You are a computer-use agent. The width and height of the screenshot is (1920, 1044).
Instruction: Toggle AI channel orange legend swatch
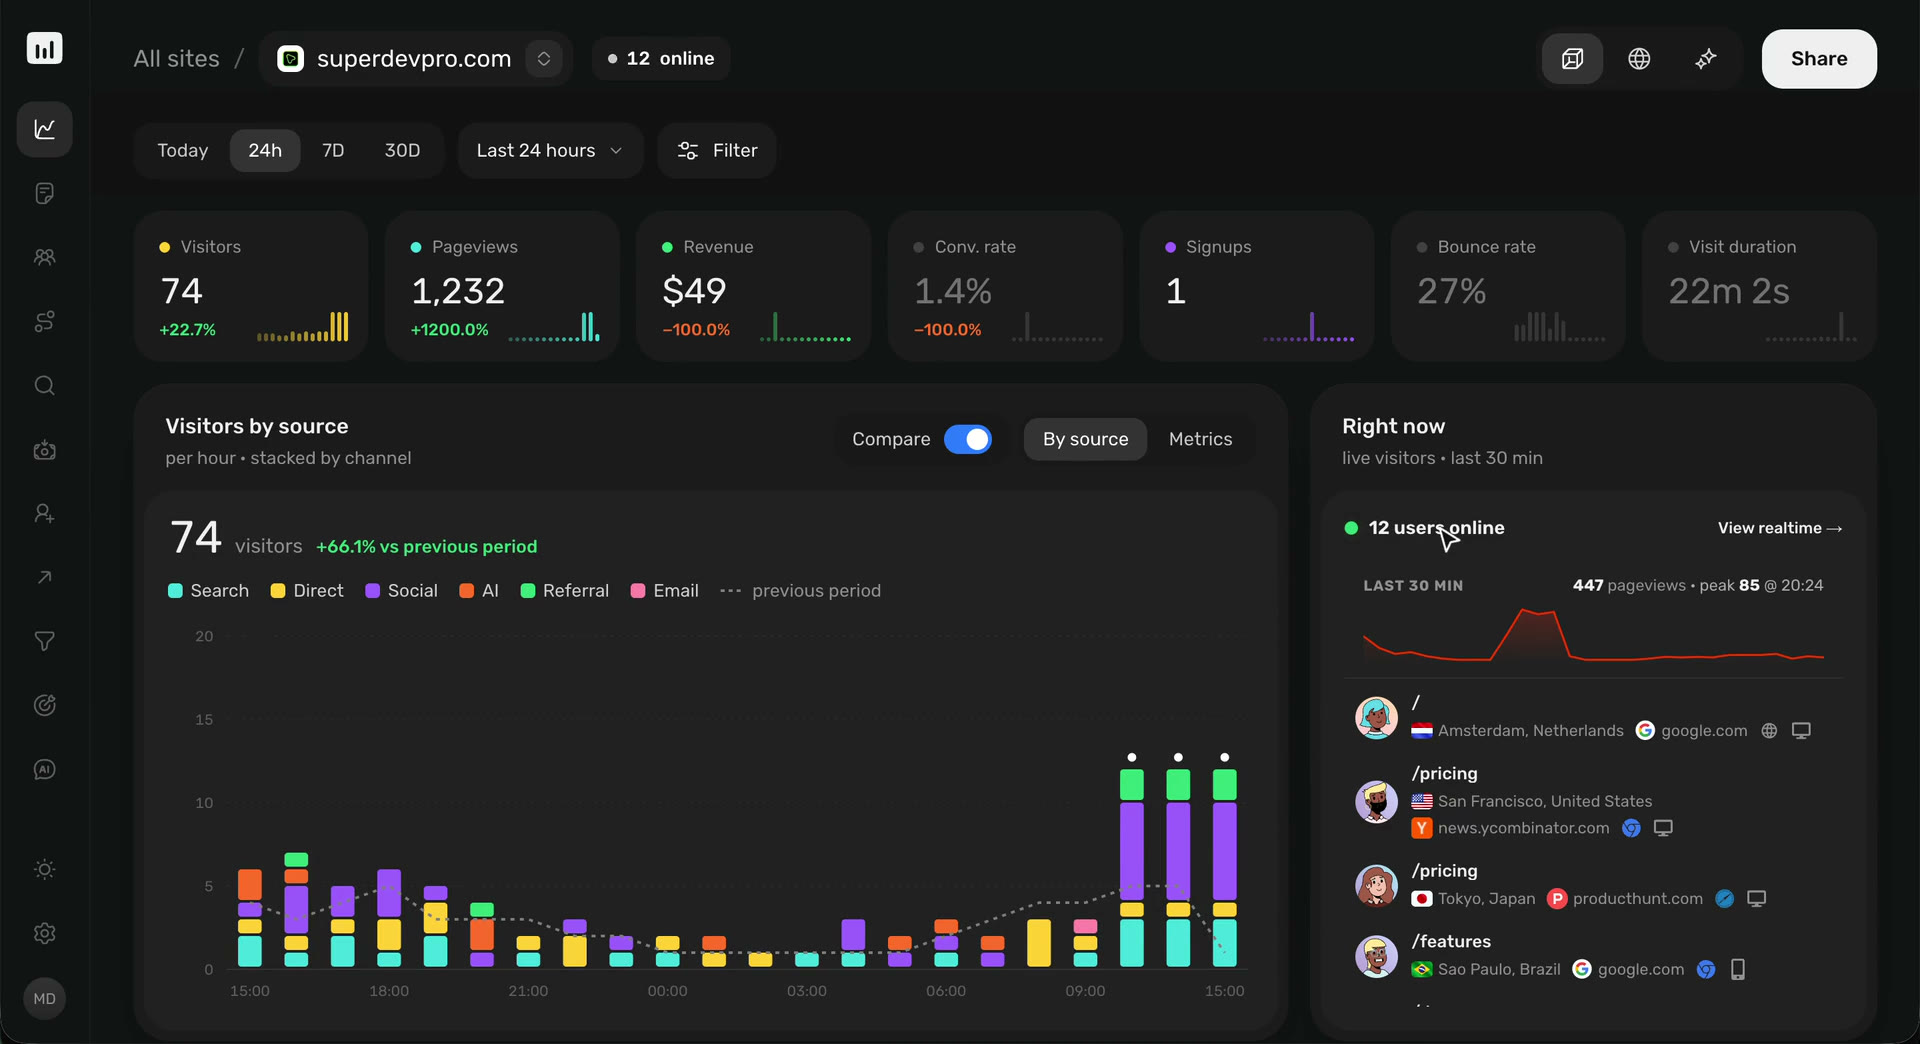click(x=466, y=591)
